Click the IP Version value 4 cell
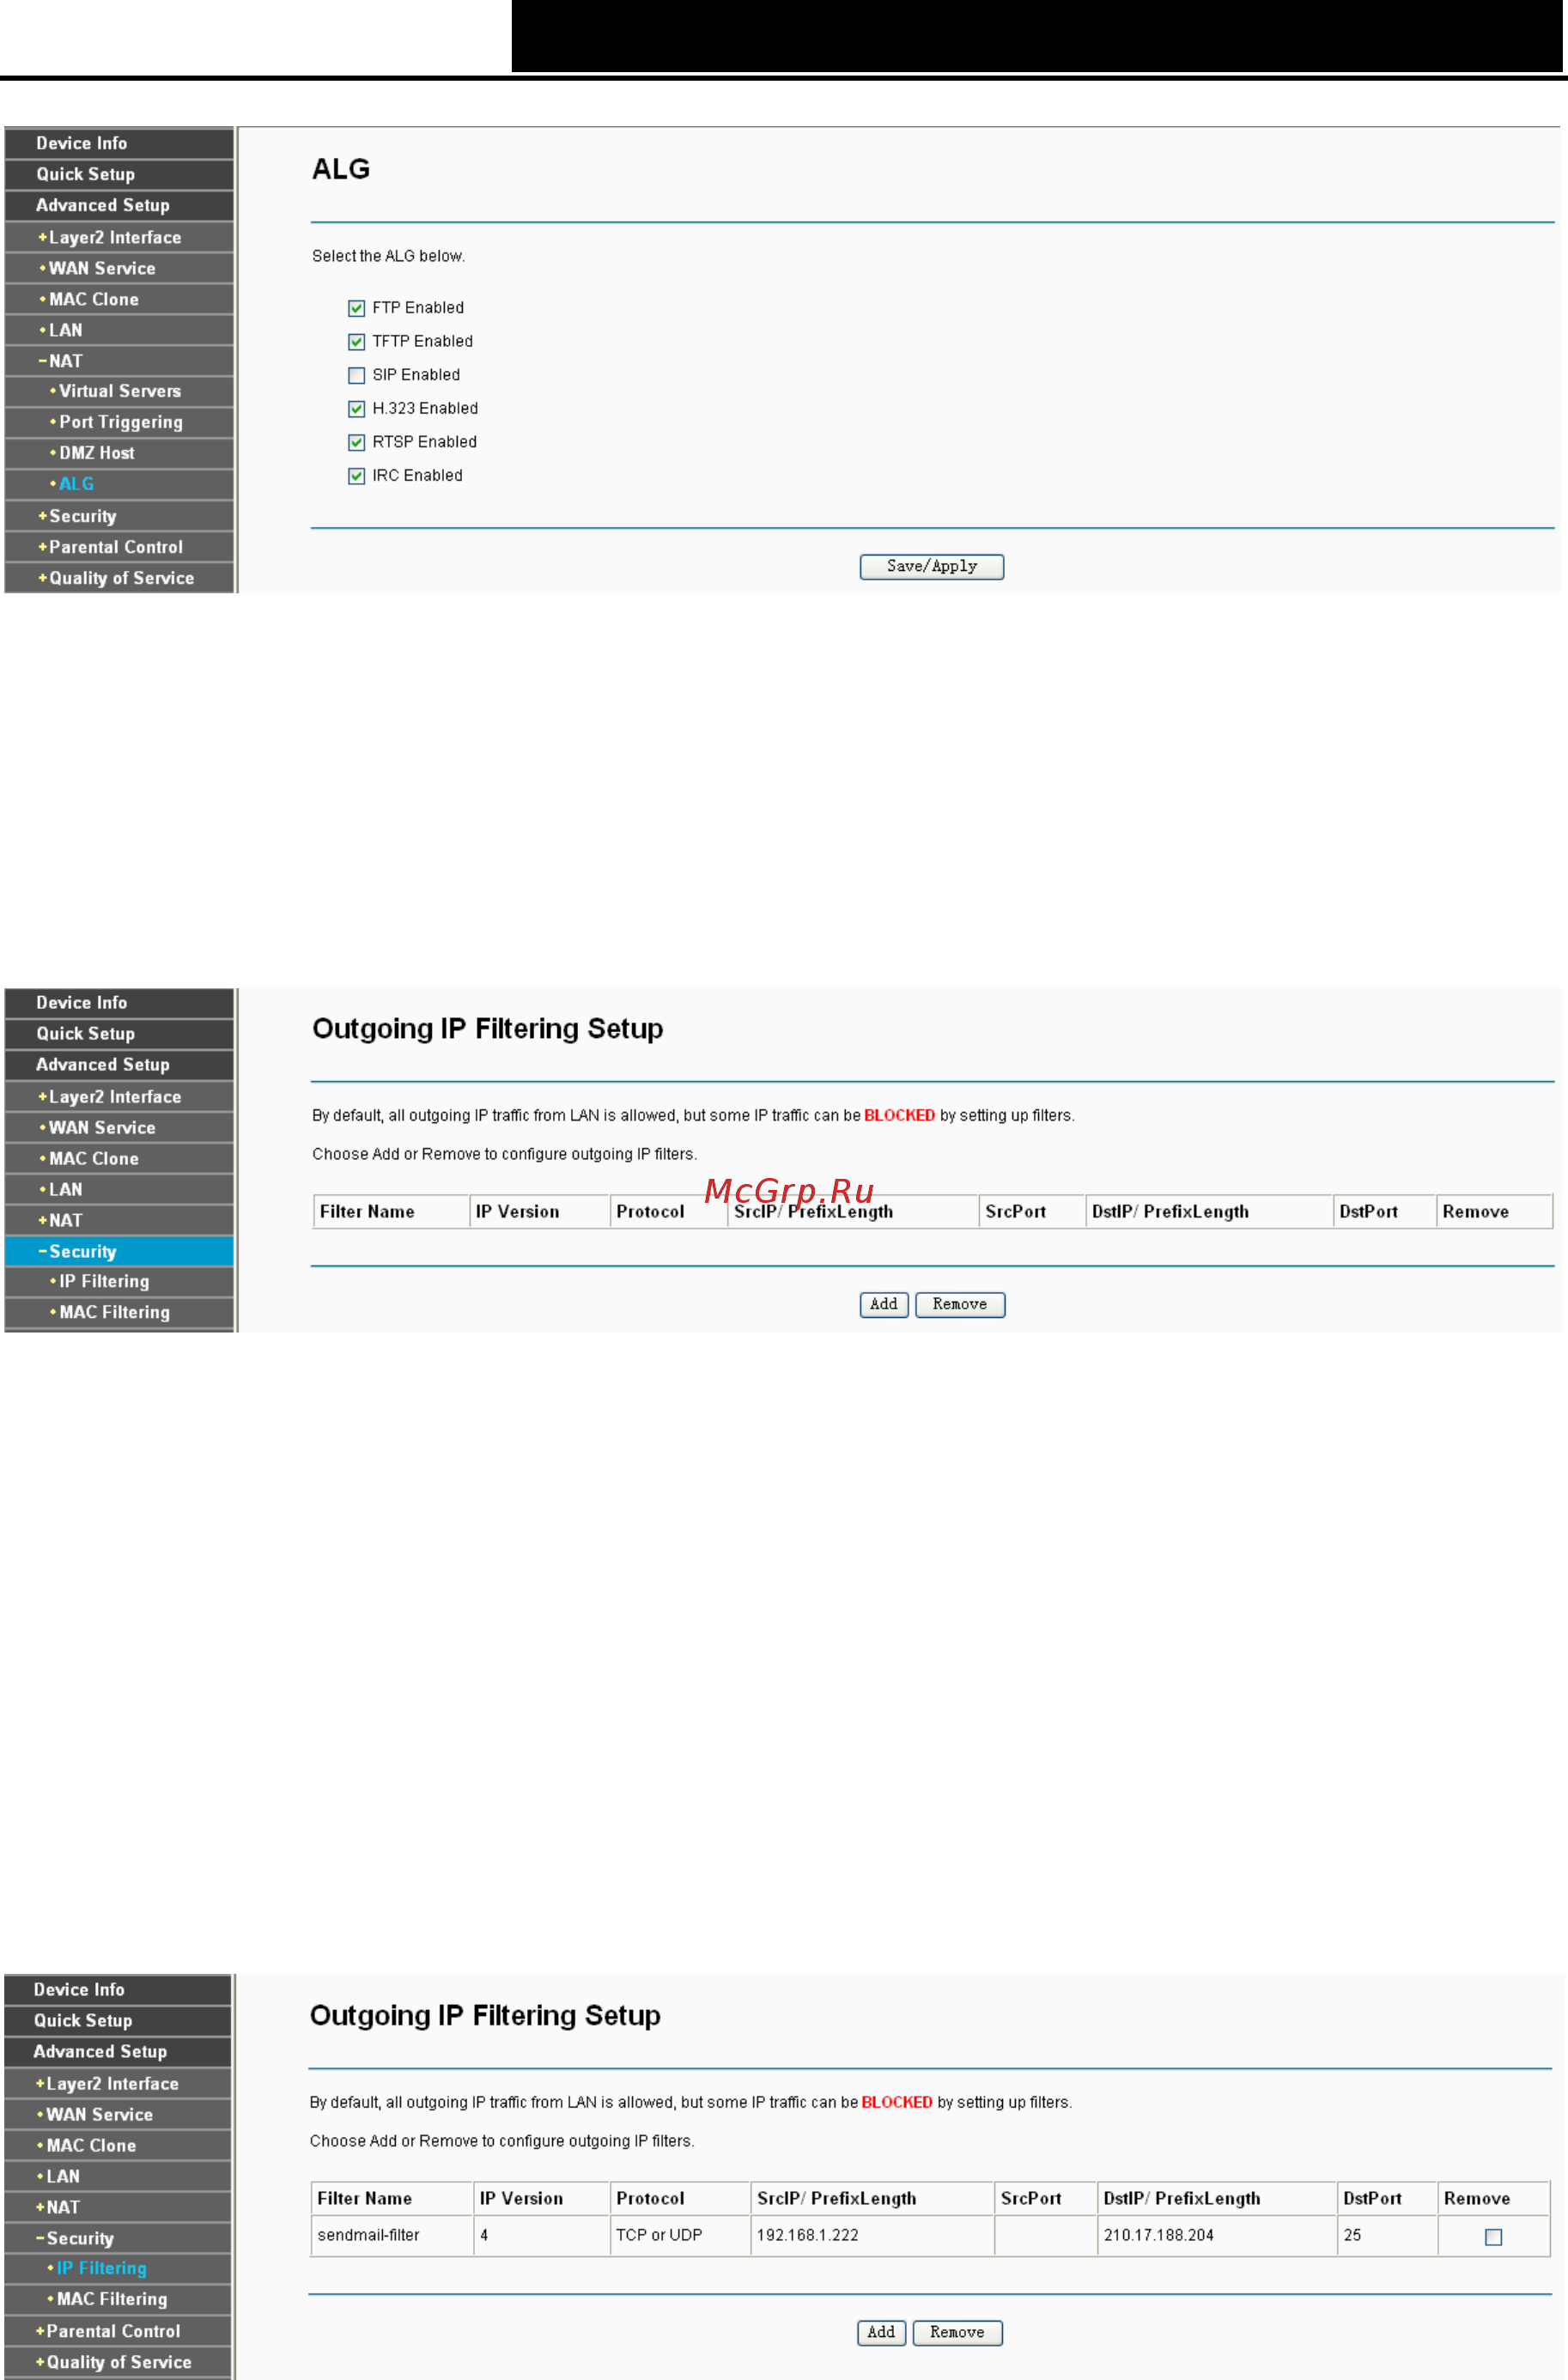Image resolution: width=1568 pixels, height=2380 pixels. [x=541, y=2235]
